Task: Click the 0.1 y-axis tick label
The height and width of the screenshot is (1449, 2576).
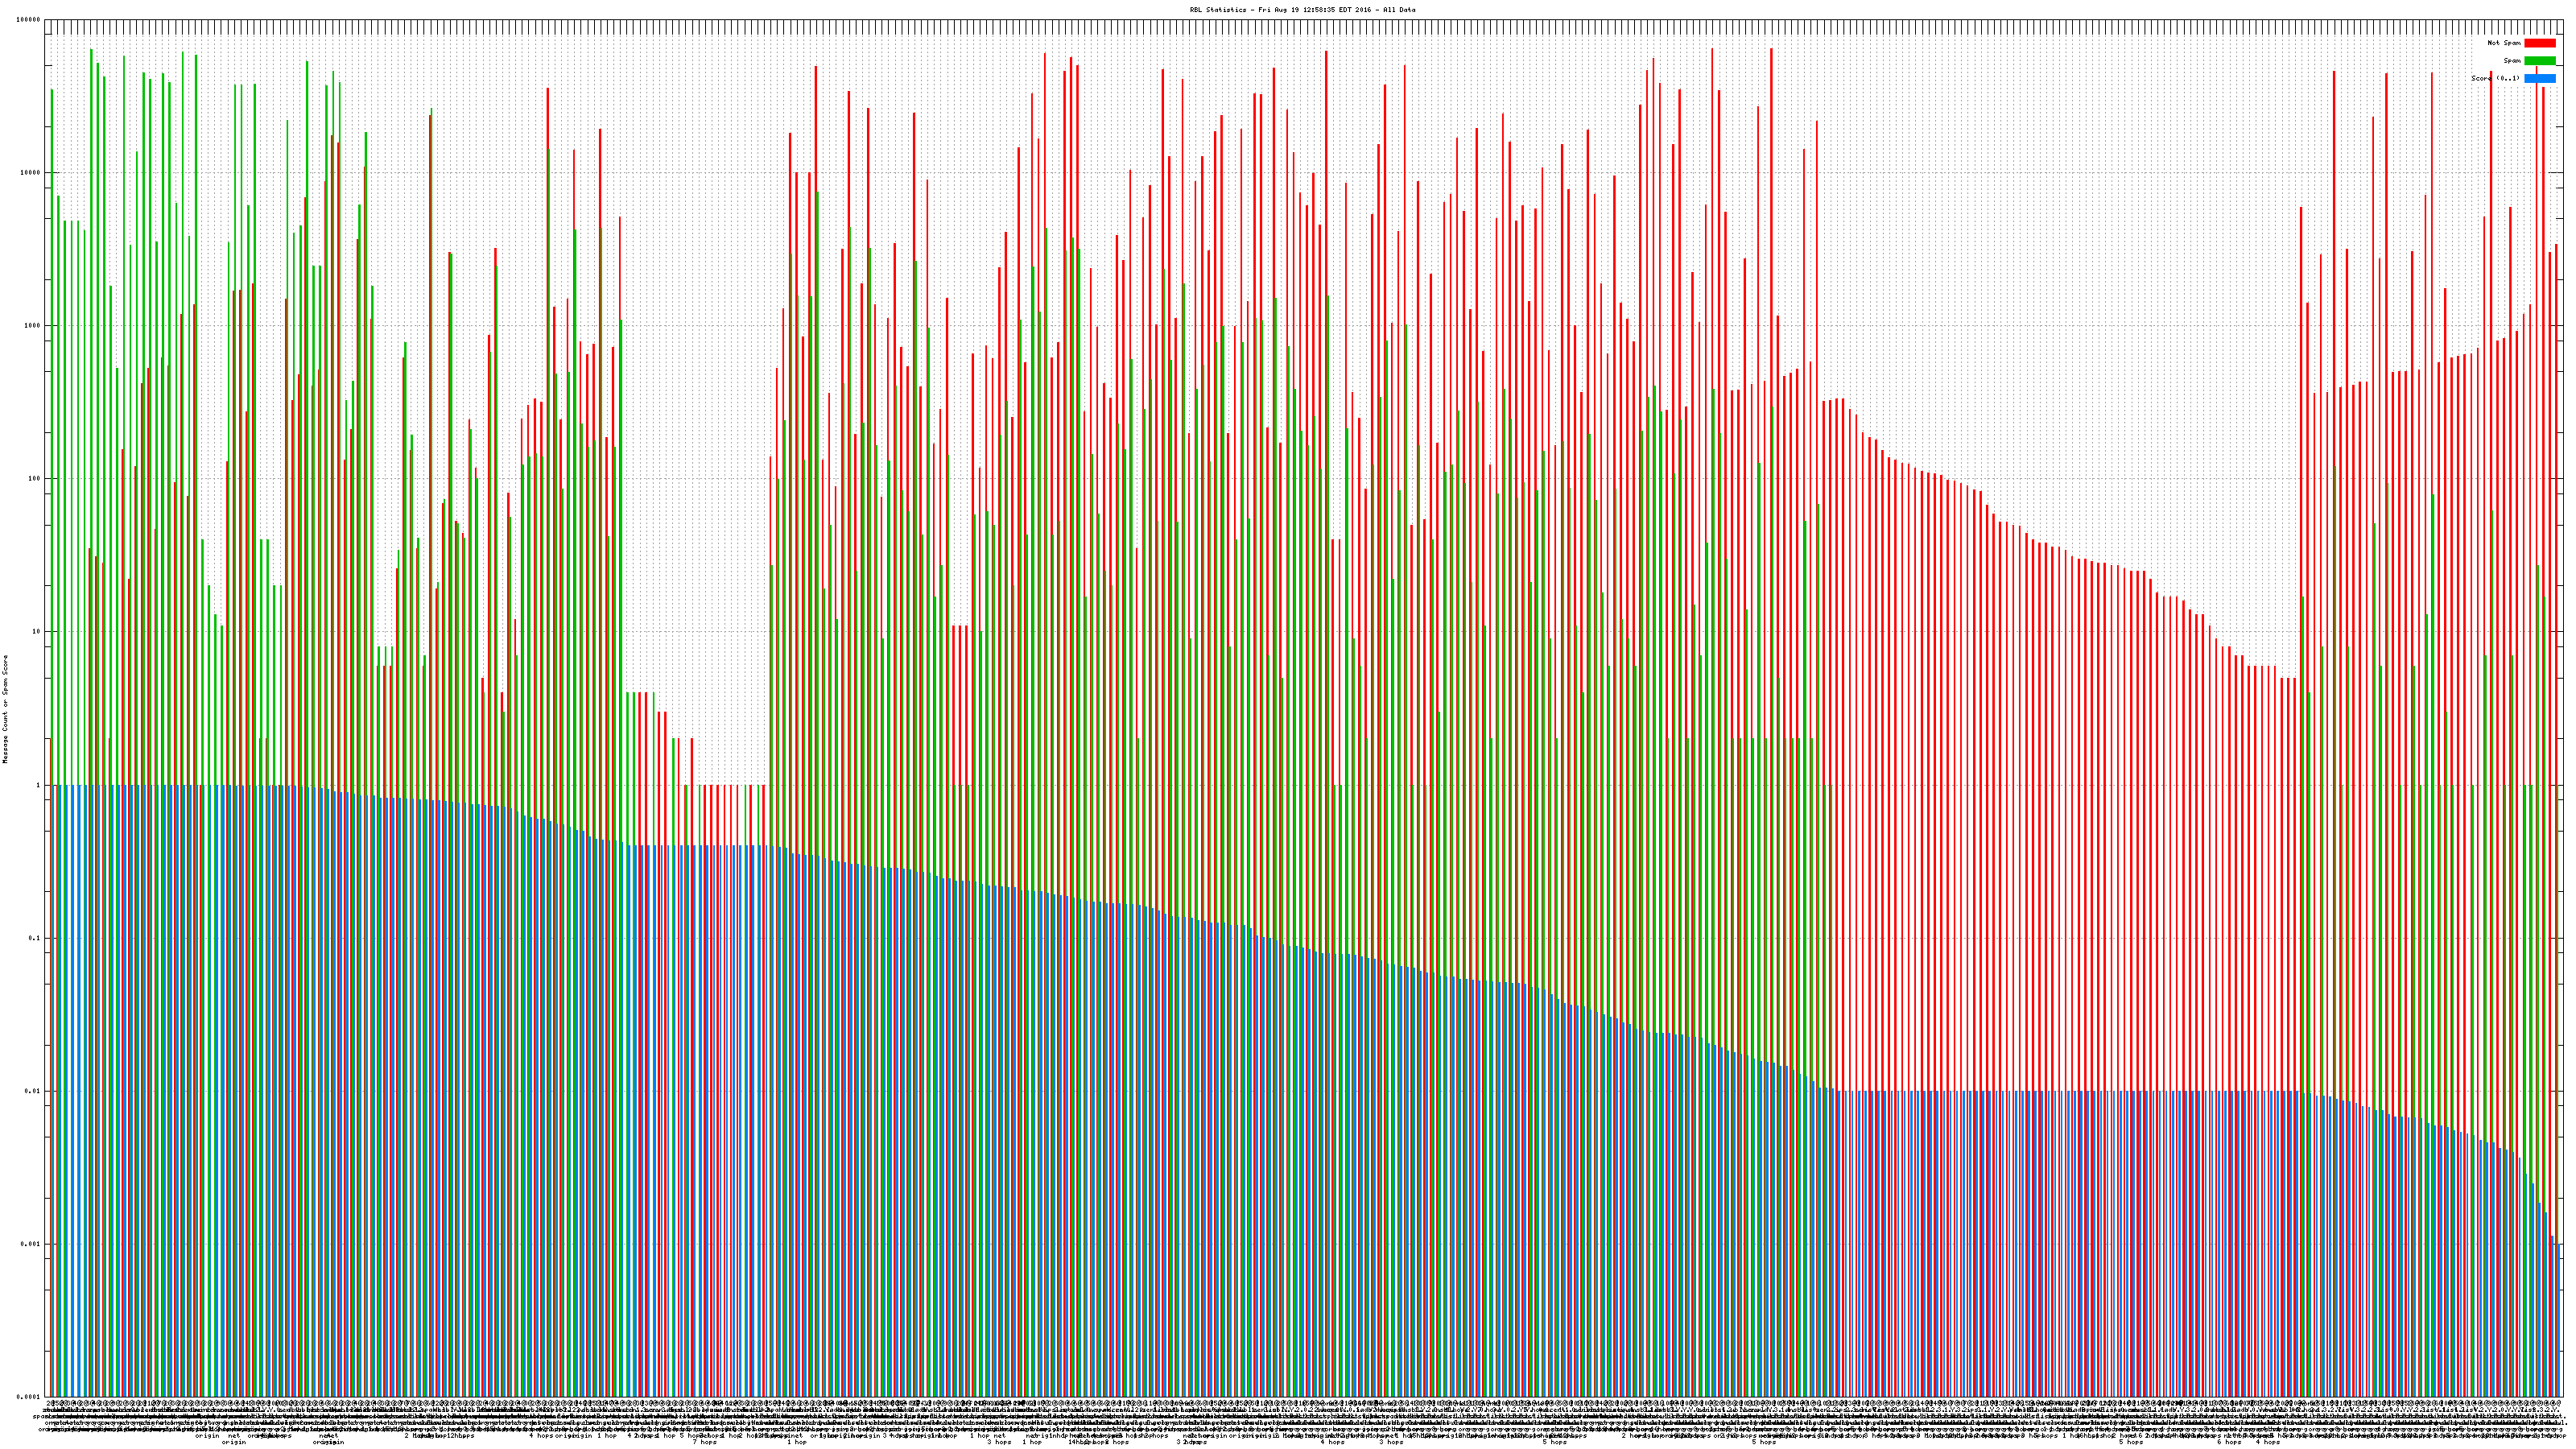Action: click(35, 938)
